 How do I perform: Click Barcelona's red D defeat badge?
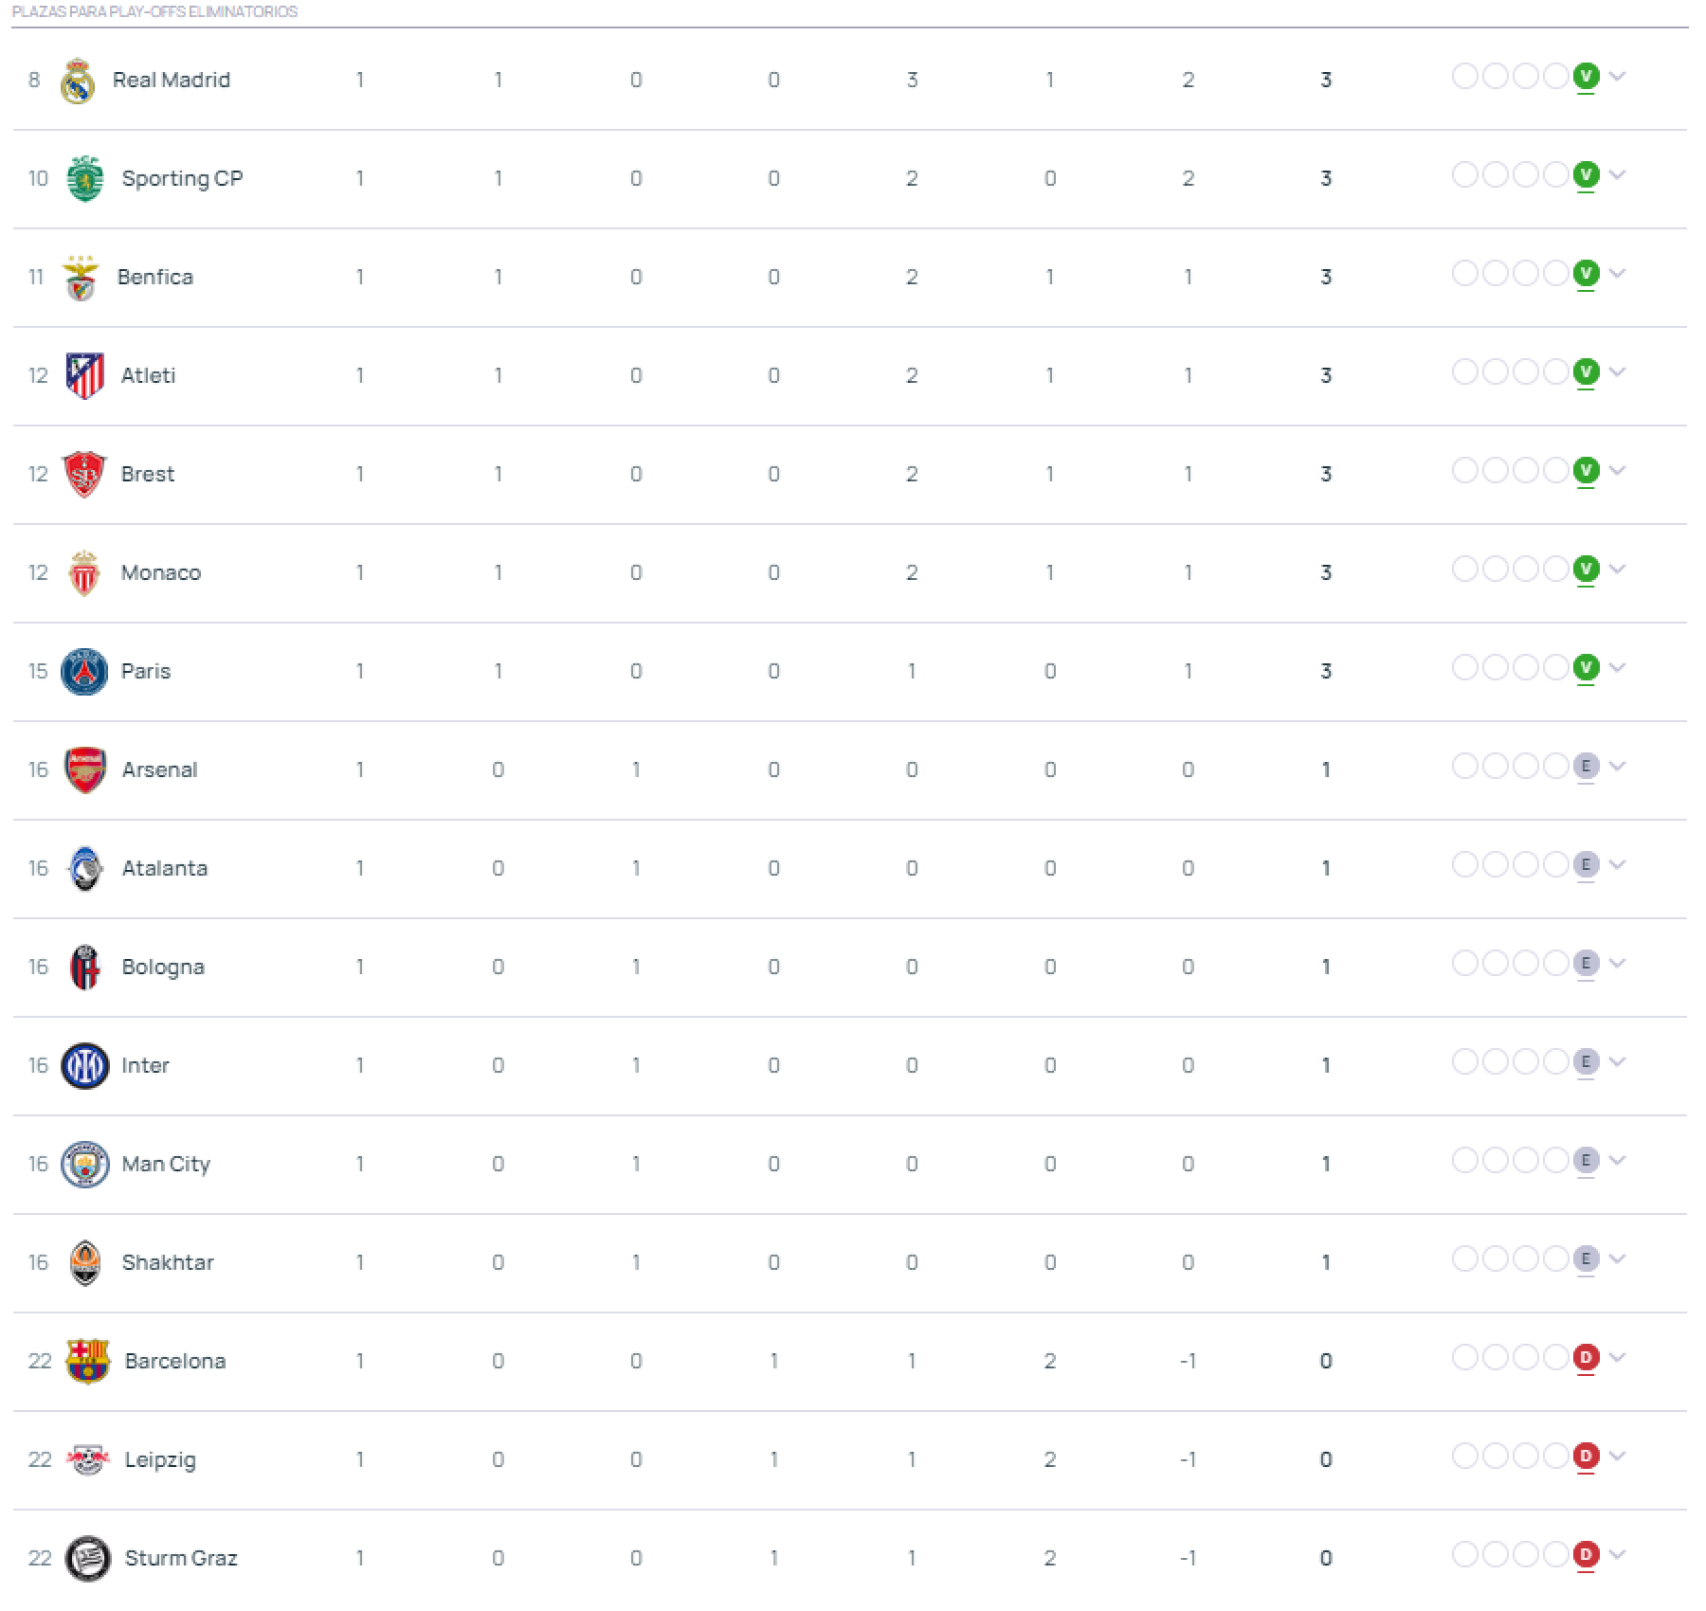pos(1586,1358)
